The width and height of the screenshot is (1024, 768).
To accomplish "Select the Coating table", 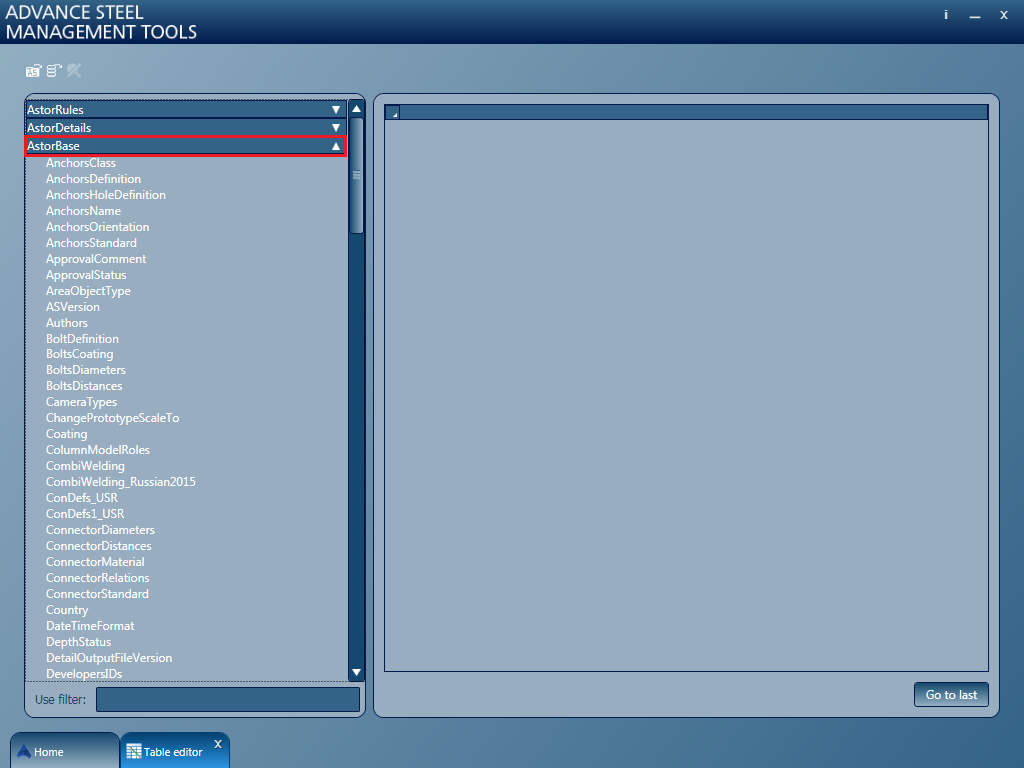I will [67, 434].
